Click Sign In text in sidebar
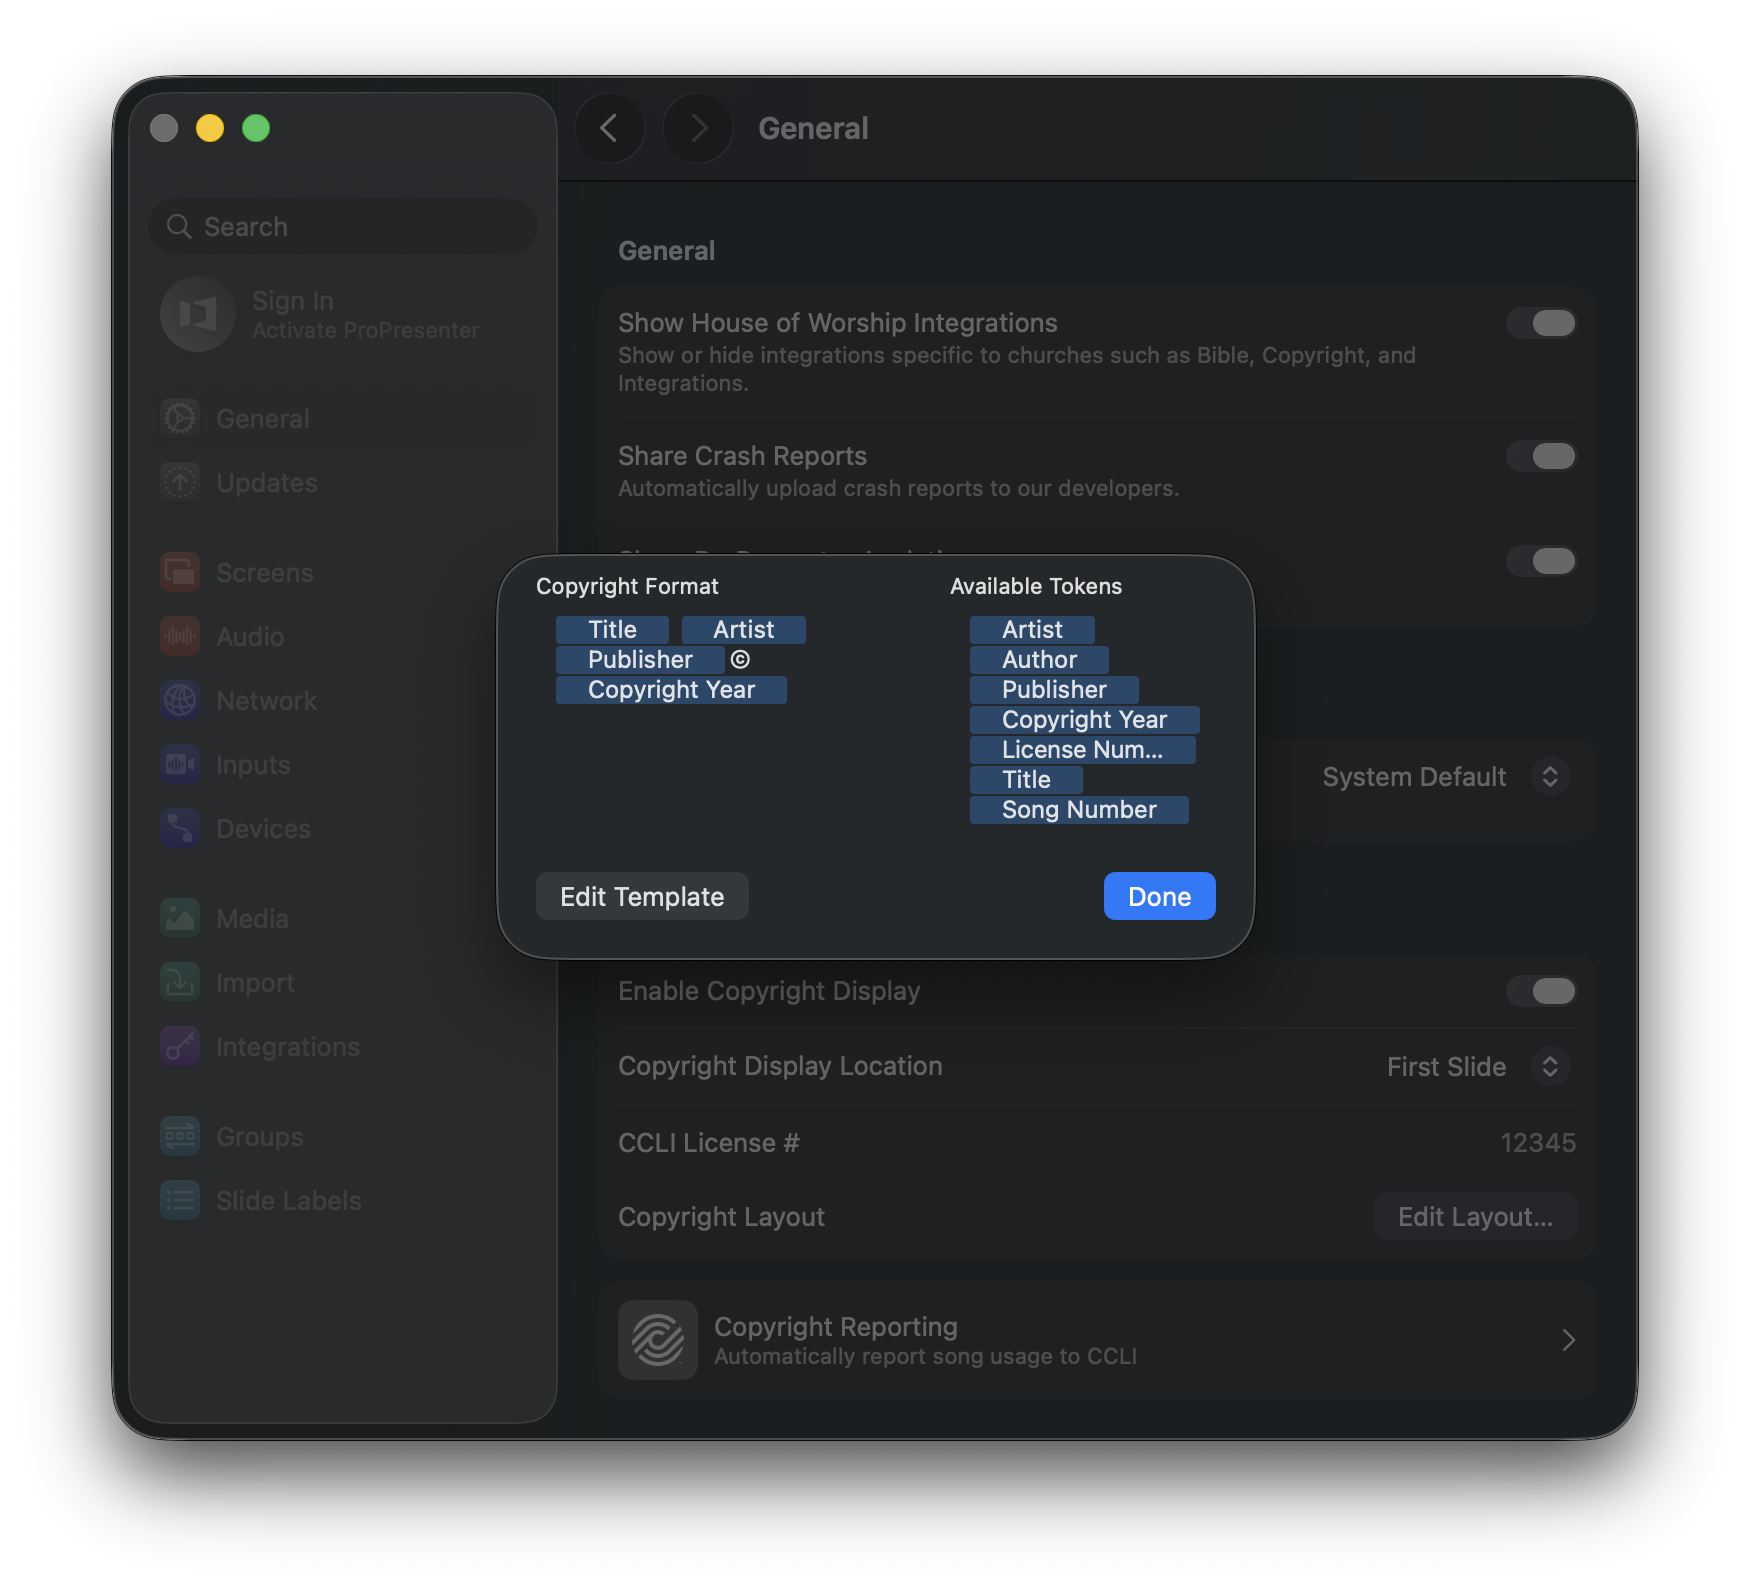This screenshot has width=1750, height=1588. coord(293,301)
